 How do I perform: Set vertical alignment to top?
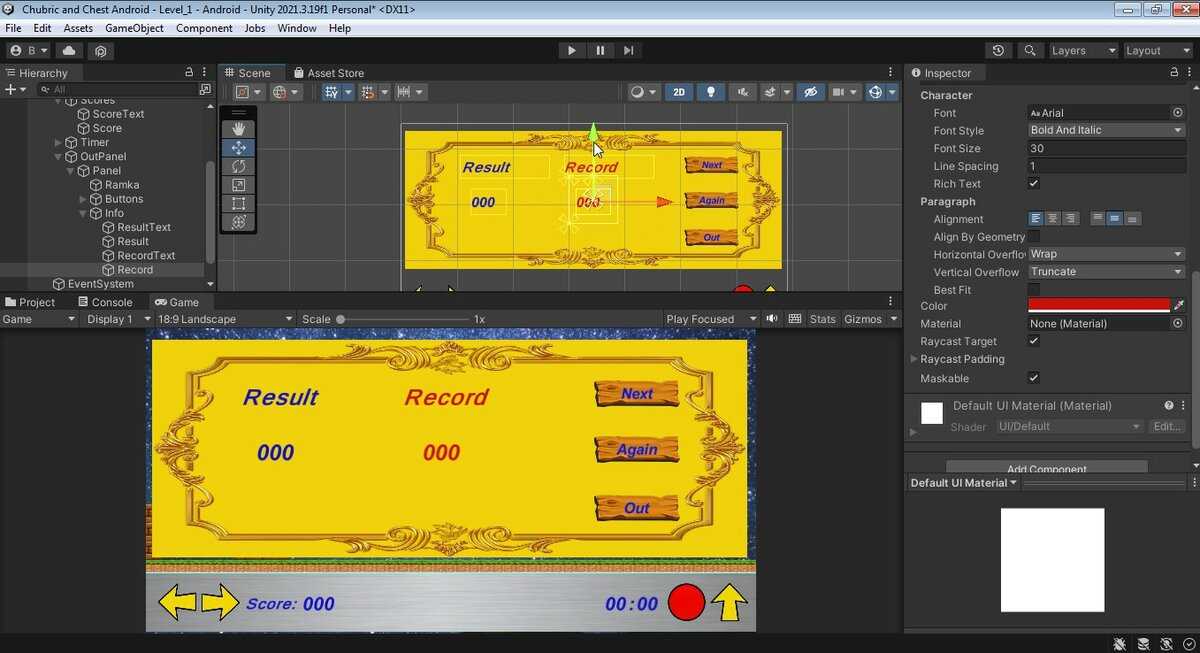pos(1097,219)
